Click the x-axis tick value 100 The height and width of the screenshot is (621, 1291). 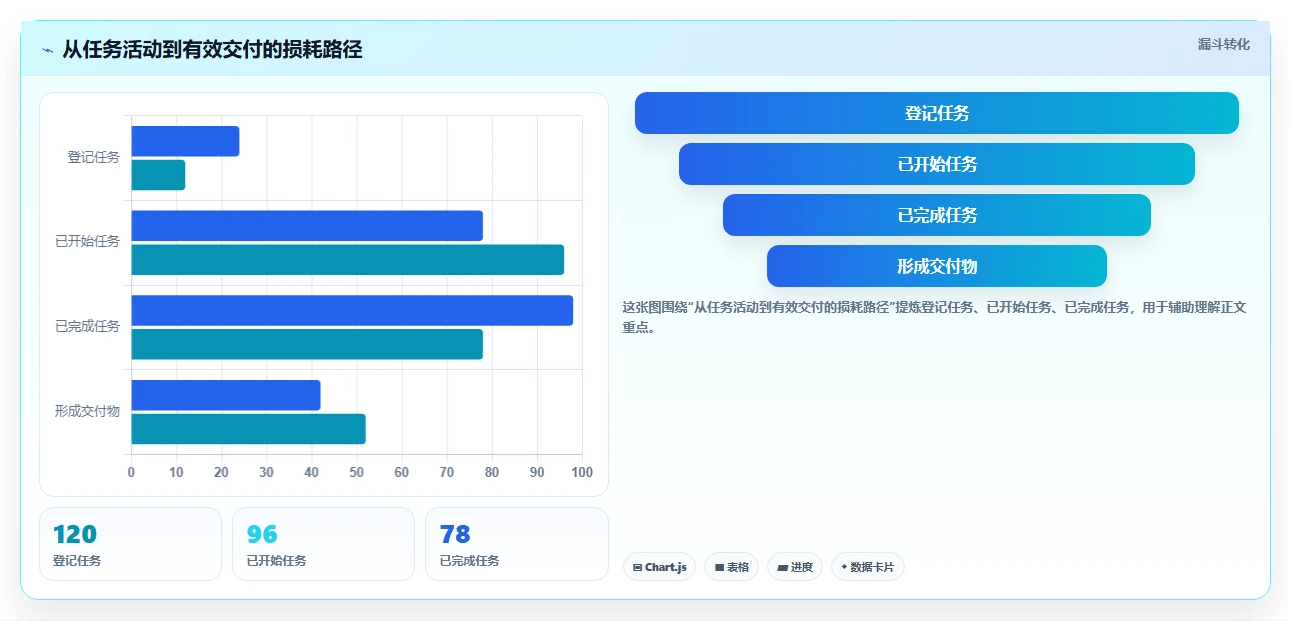tap(582, 472)
